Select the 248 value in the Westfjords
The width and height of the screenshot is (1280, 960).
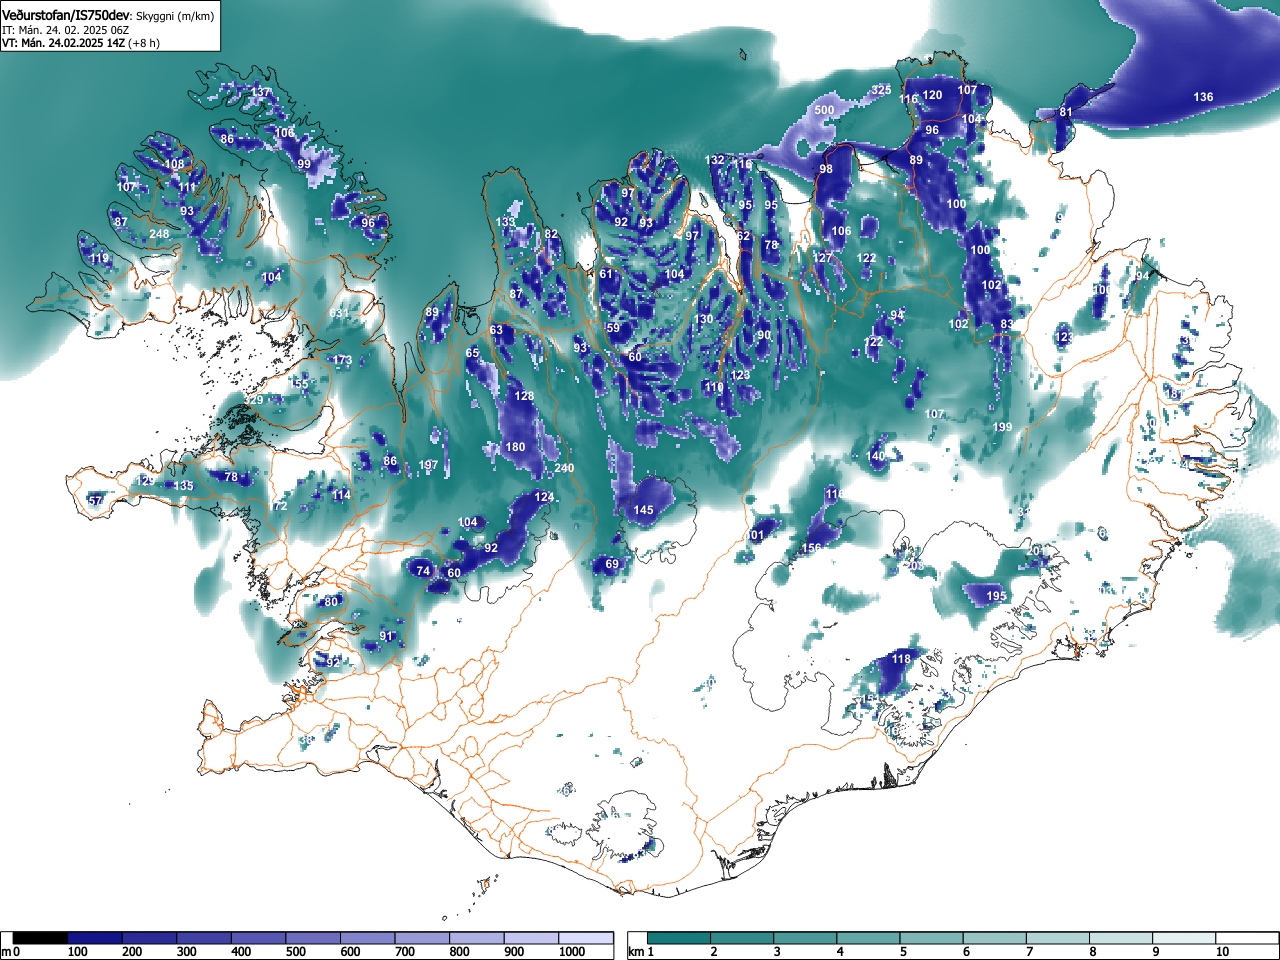point(159,234)
